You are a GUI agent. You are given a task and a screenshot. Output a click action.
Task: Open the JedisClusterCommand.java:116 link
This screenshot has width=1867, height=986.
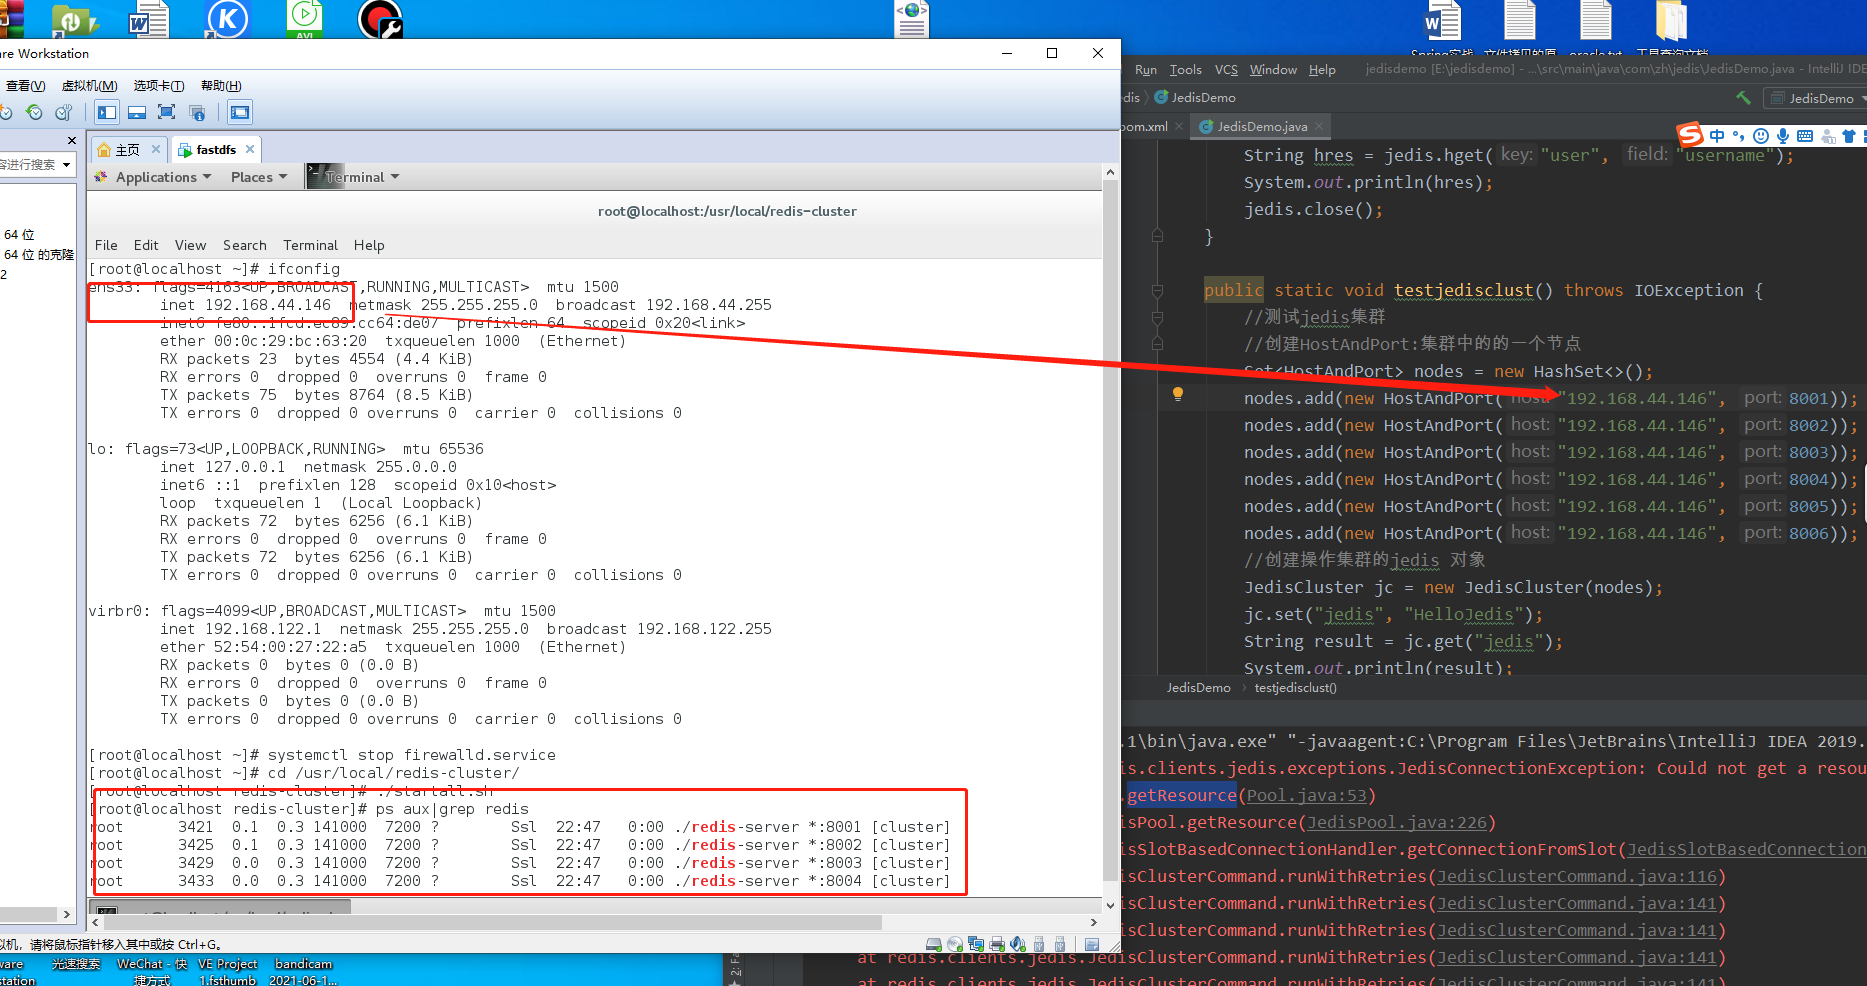click(x=1576, y=877)
